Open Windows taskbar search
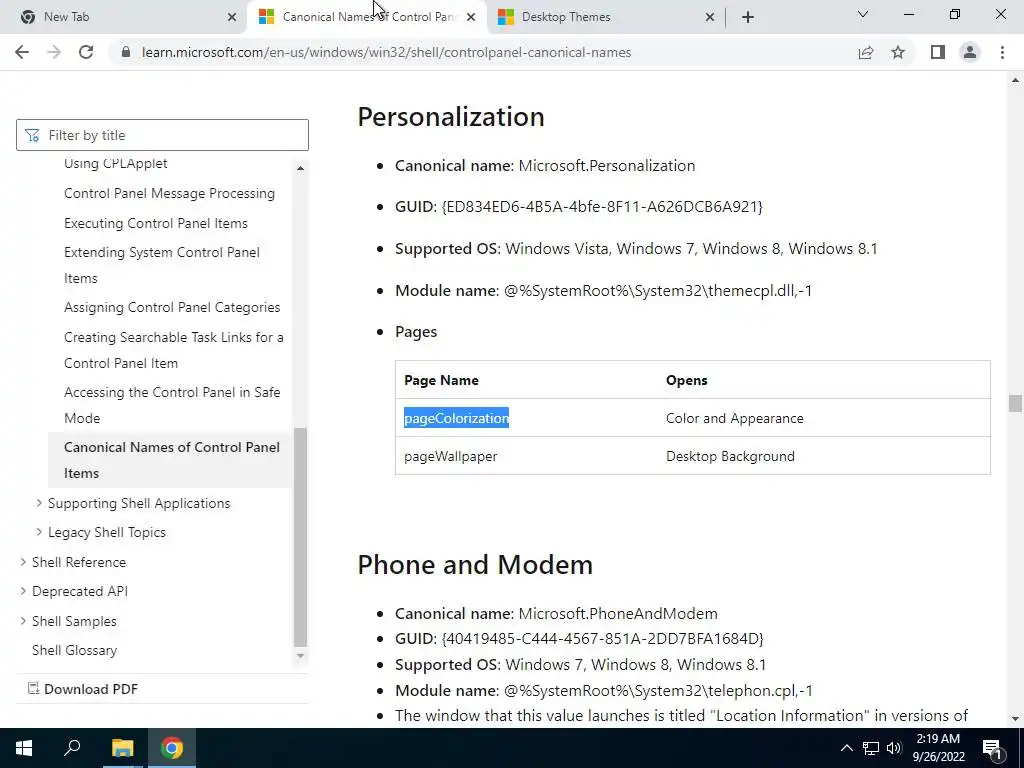Screen dimensions: 1024x768 (72, 748)
